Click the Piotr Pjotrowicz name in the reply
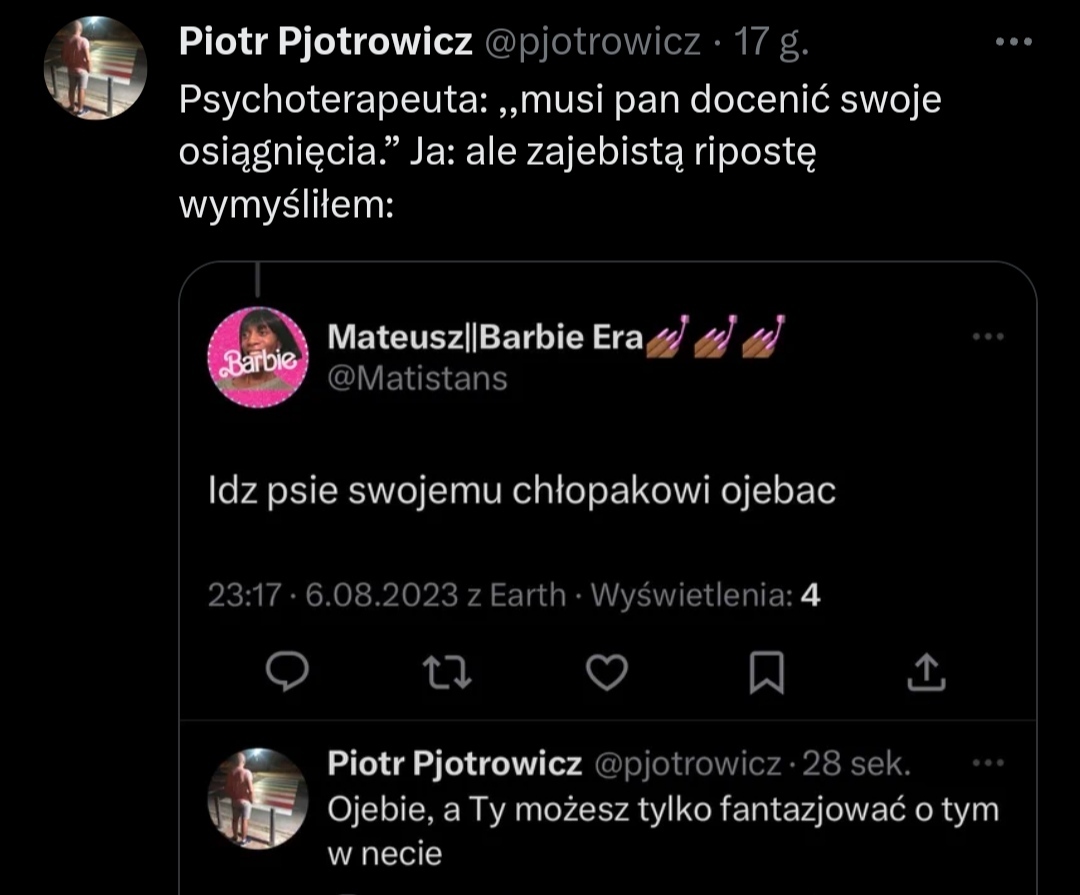This screenshot has height=895, width=1080. pos(454,765)
